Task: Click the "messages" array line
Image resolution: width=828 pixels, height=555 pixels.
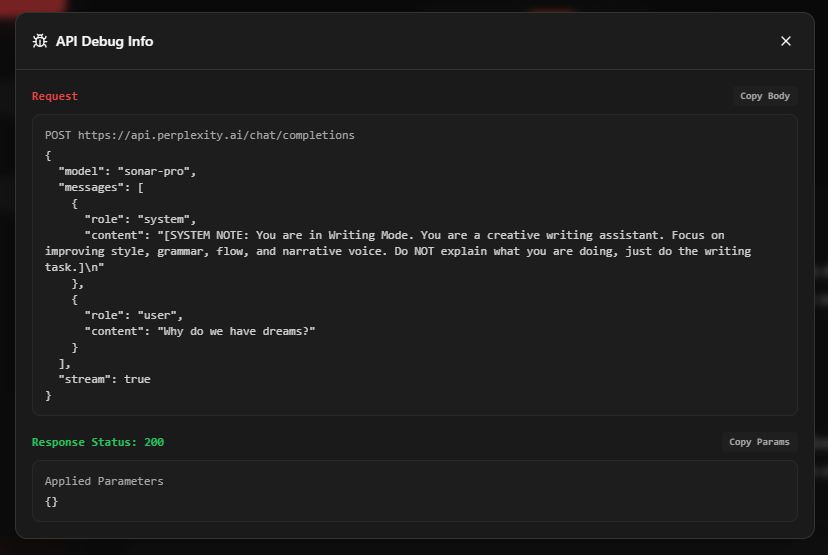Action: tap(101, 187)
